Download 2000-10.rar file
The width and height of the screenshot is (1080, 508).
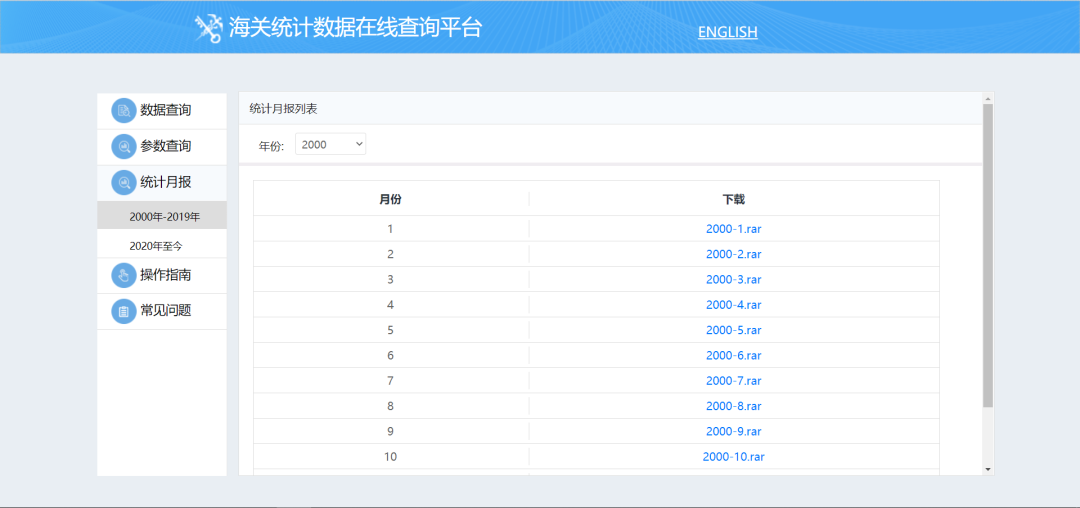(x=734, y=456)
